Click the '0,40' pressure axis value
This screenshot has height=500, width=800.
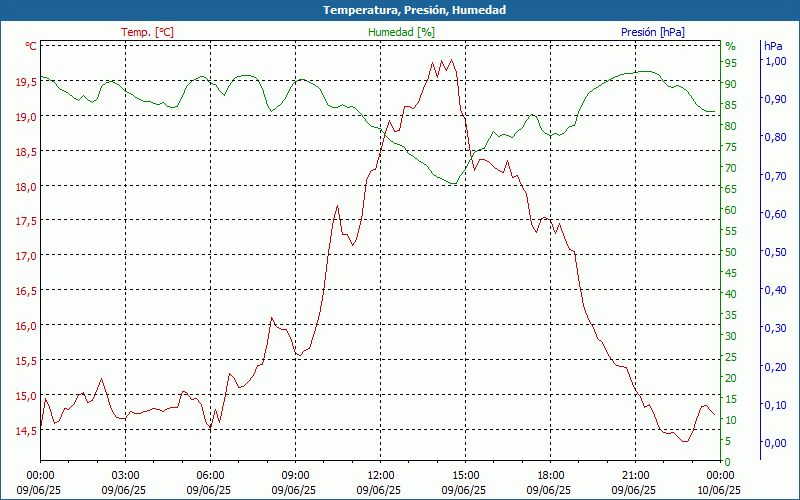775,290
